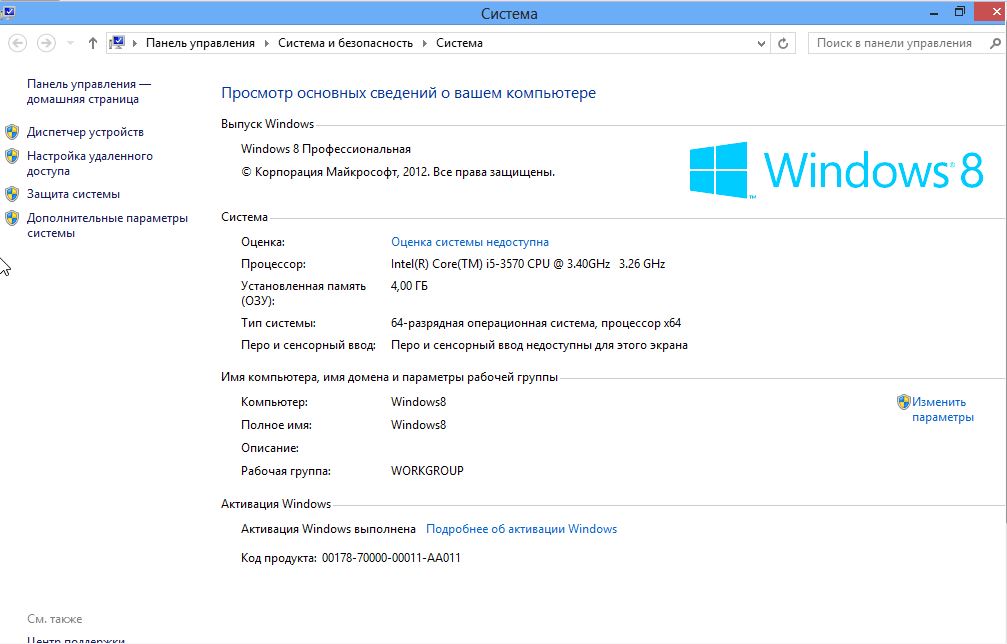
Task: Select 'Система и безопасность' breadcrumb
Action: pos(345,43)
